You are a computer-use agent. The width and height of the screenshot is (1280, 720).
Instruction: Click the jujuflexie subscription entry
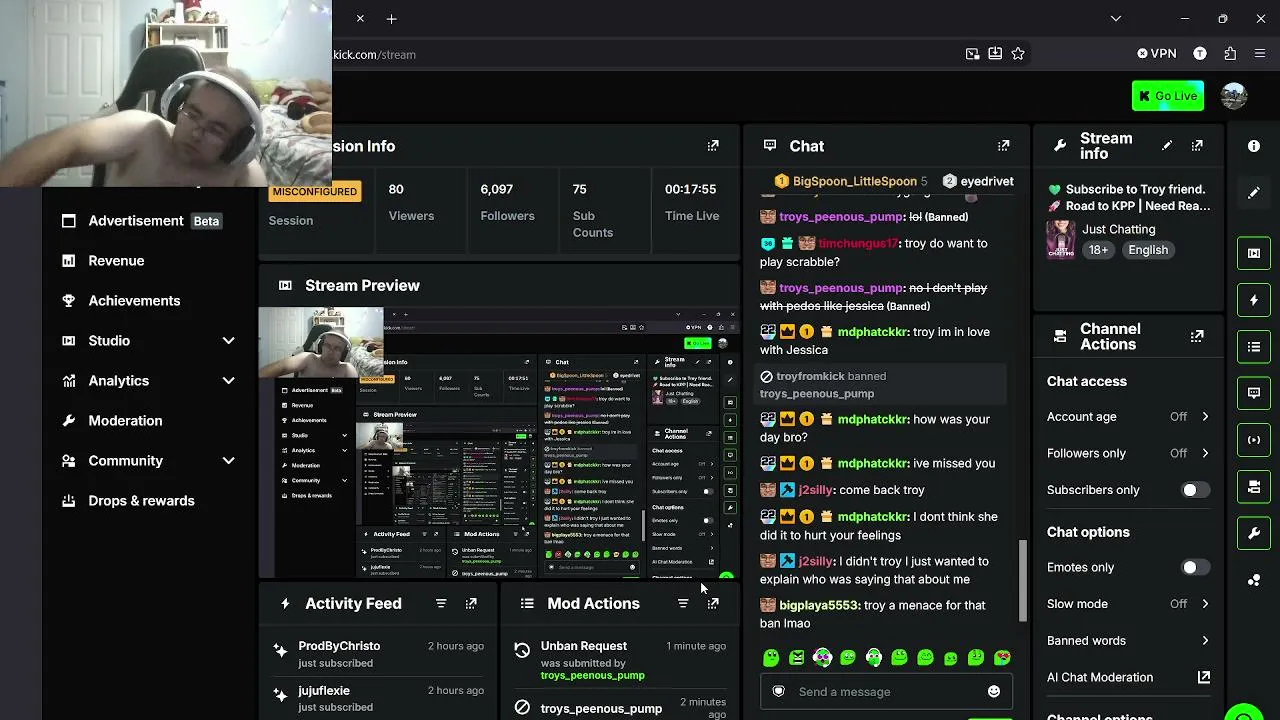tap(378, 698)
